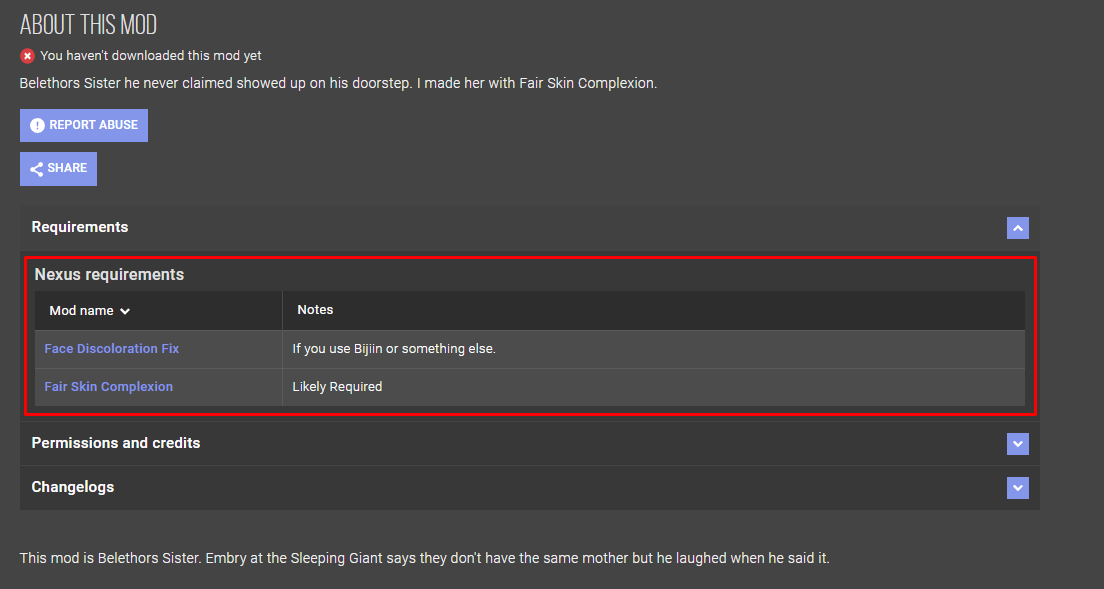Collapse Requirements using the up chevron
Screen dimensions: 1104x589
pyautogui.click(x=1017, y=228)
